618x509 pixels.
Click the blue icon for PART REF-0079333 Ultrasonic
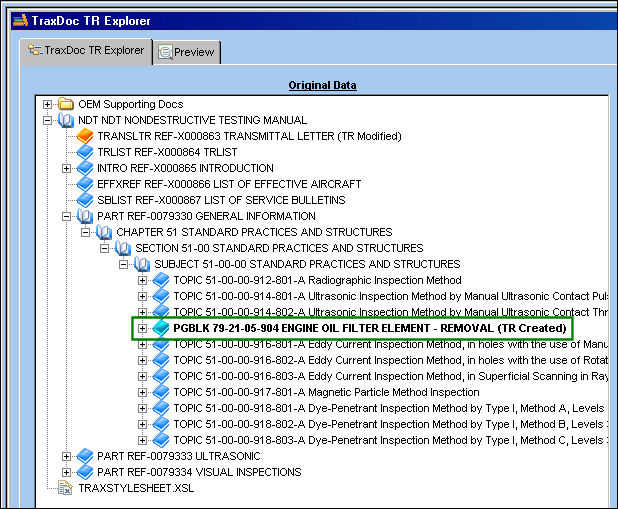pos(85,457)
